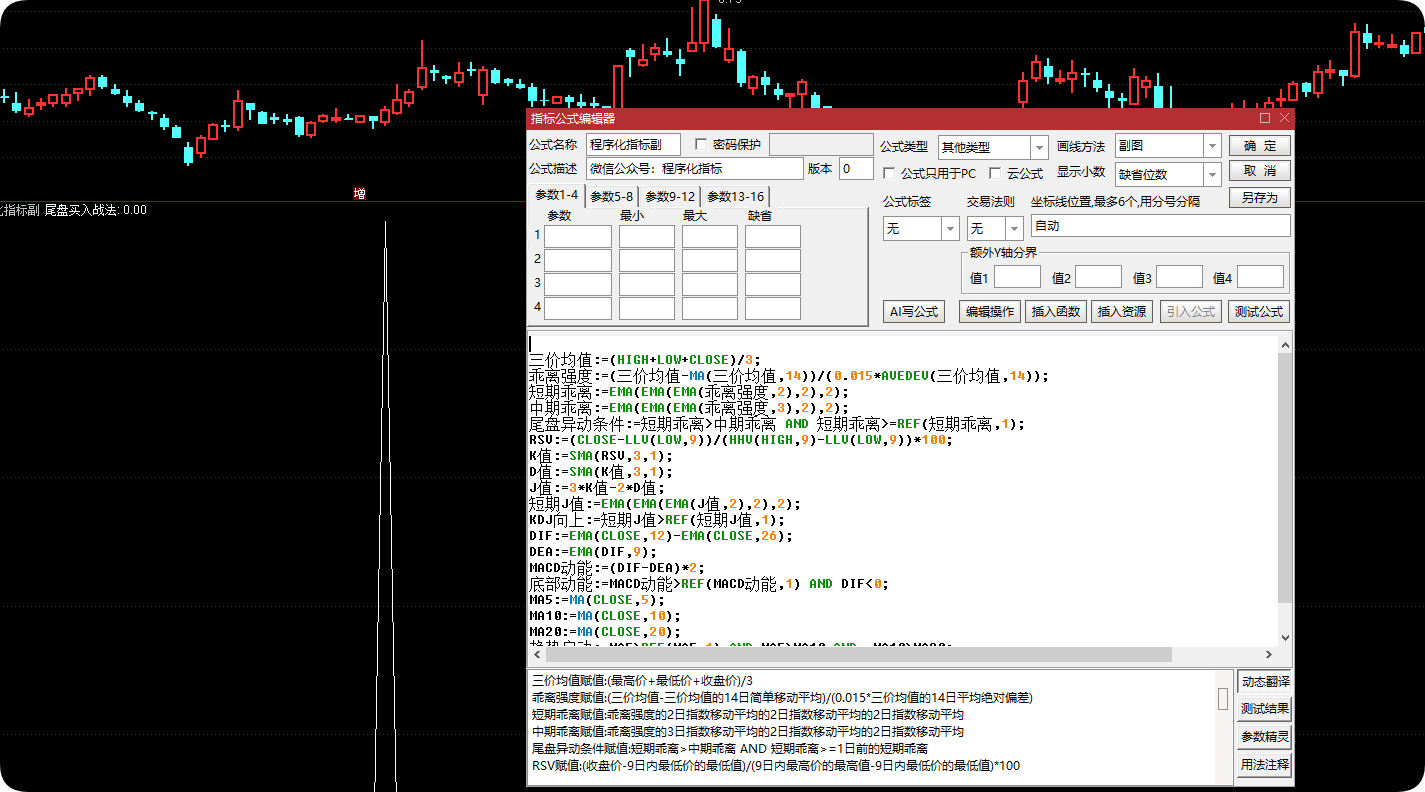
Task: Open the 显示小数 dropdown showing 缺省位数
Action: click(1212, 175)
